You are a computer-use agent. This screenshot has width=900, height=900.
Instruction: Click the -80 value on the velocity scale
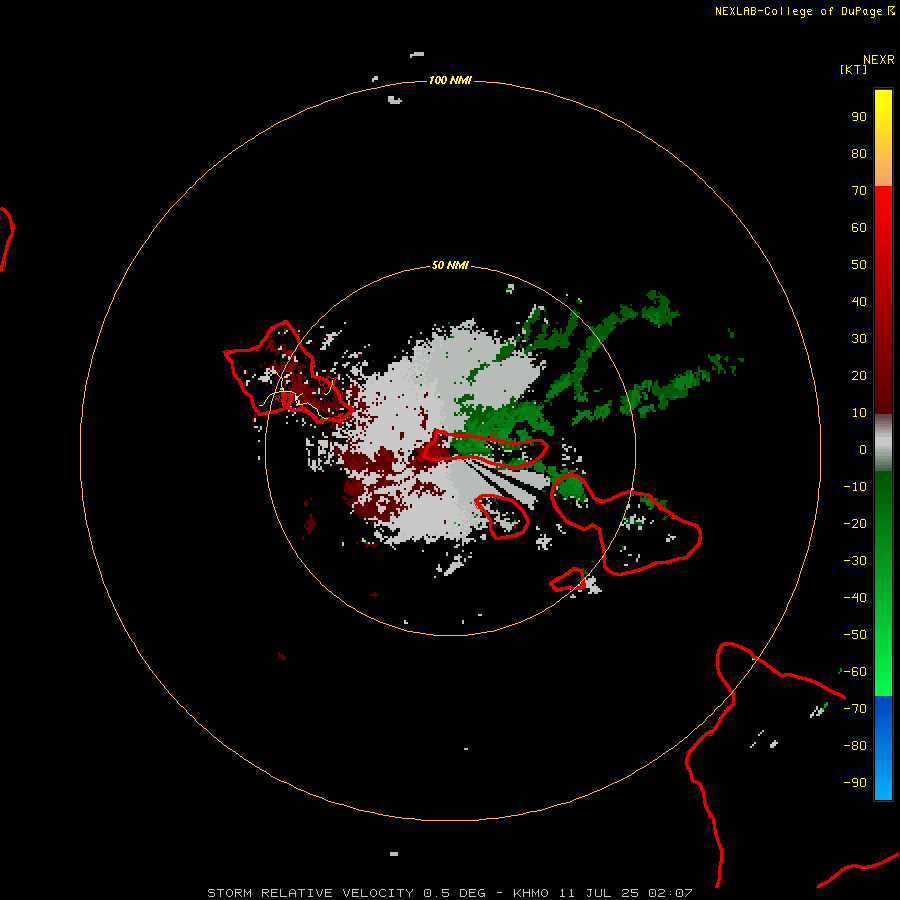(855, 746)
